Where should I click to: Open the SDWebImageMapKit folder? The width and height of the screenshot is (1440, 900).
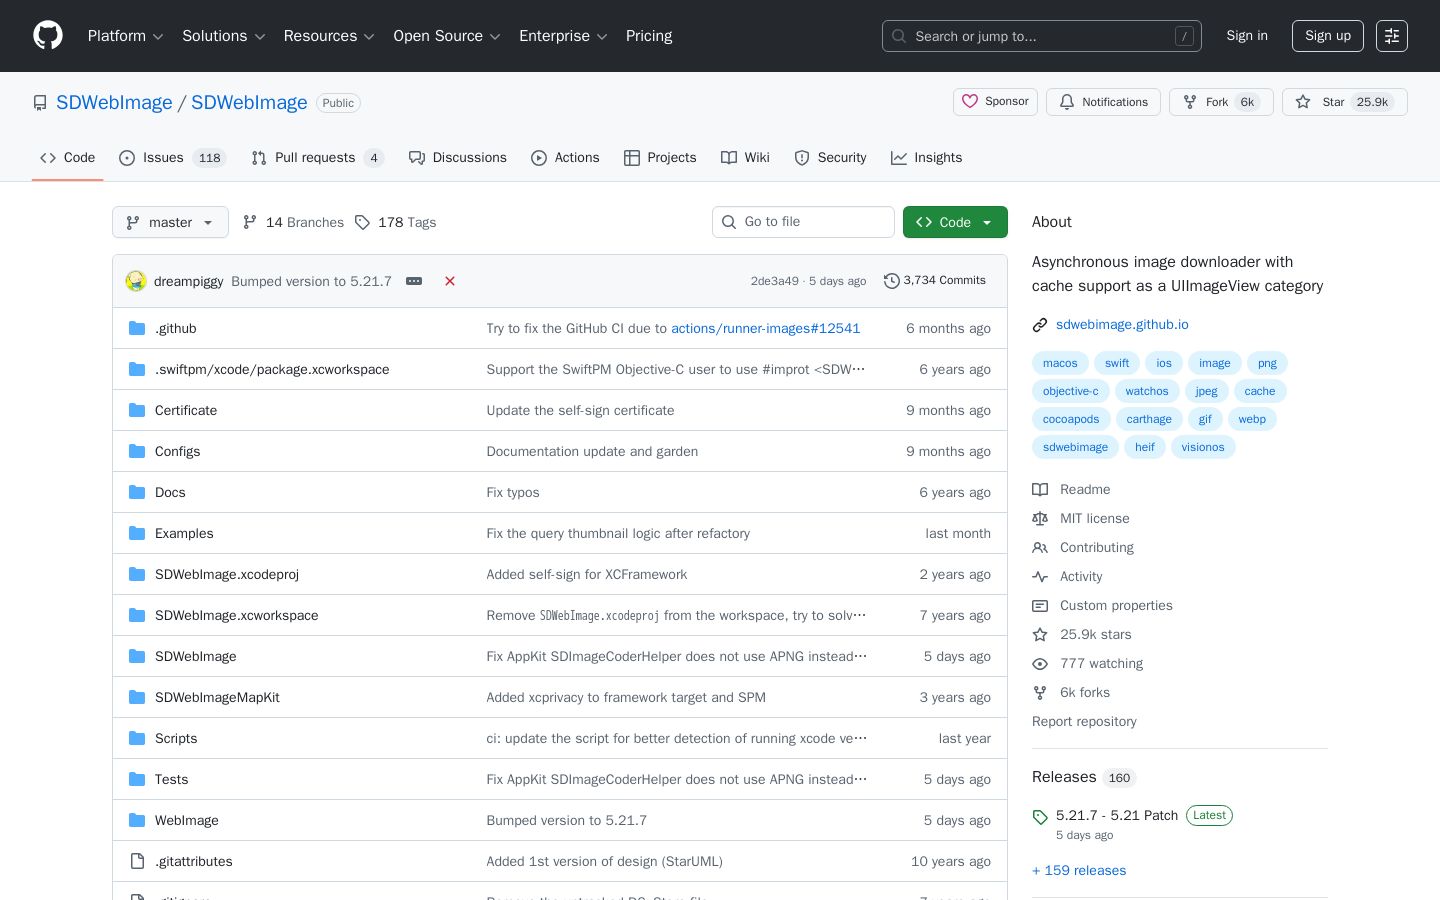[x=217, y=697]
